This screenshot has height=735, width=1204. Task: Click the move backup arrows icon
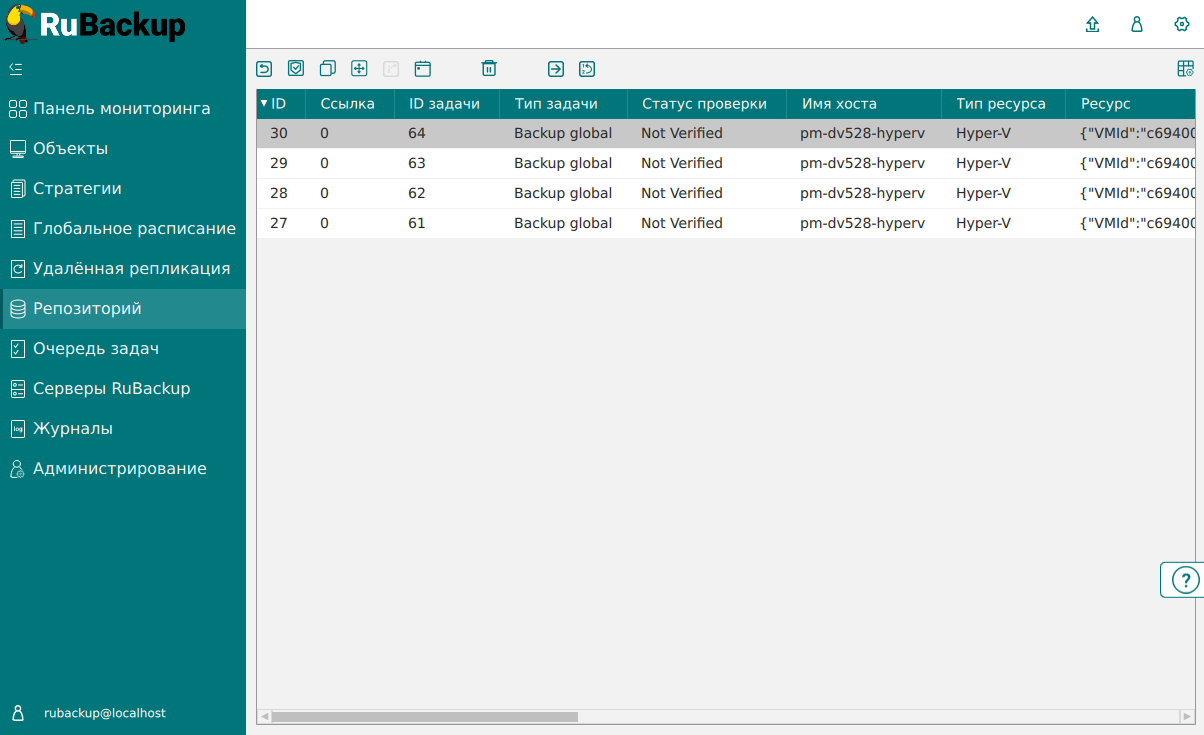pos(359,69)
